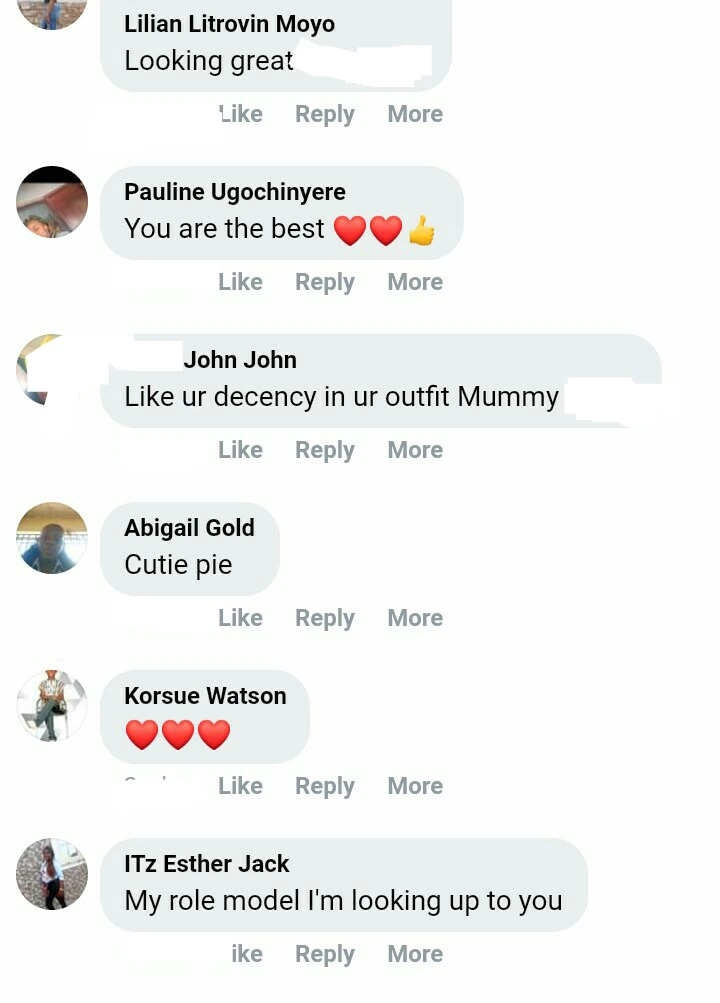The image size is (720, 1003).
Task: Reply to Abigail Gold's comment
Action: pyautogui.click(x=325, y=618)
